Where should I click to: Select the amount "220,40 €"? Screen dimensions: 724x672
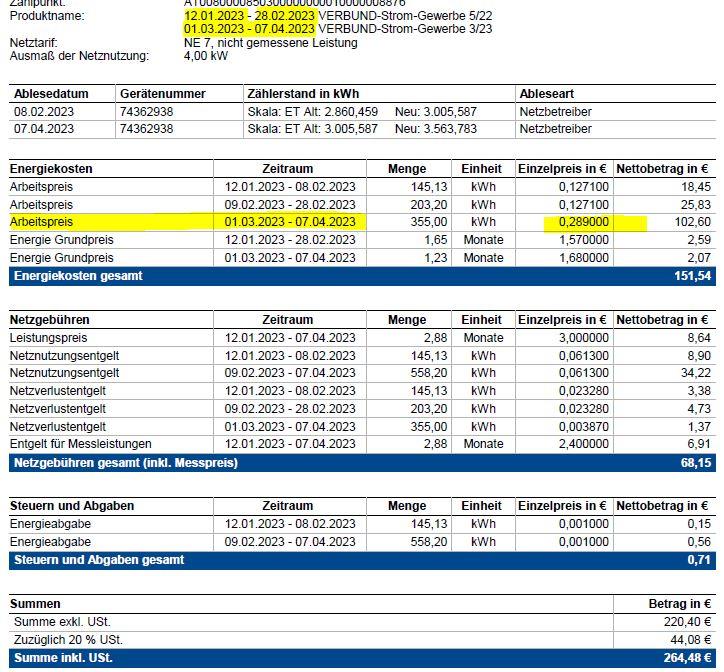(x=688, y=622)
